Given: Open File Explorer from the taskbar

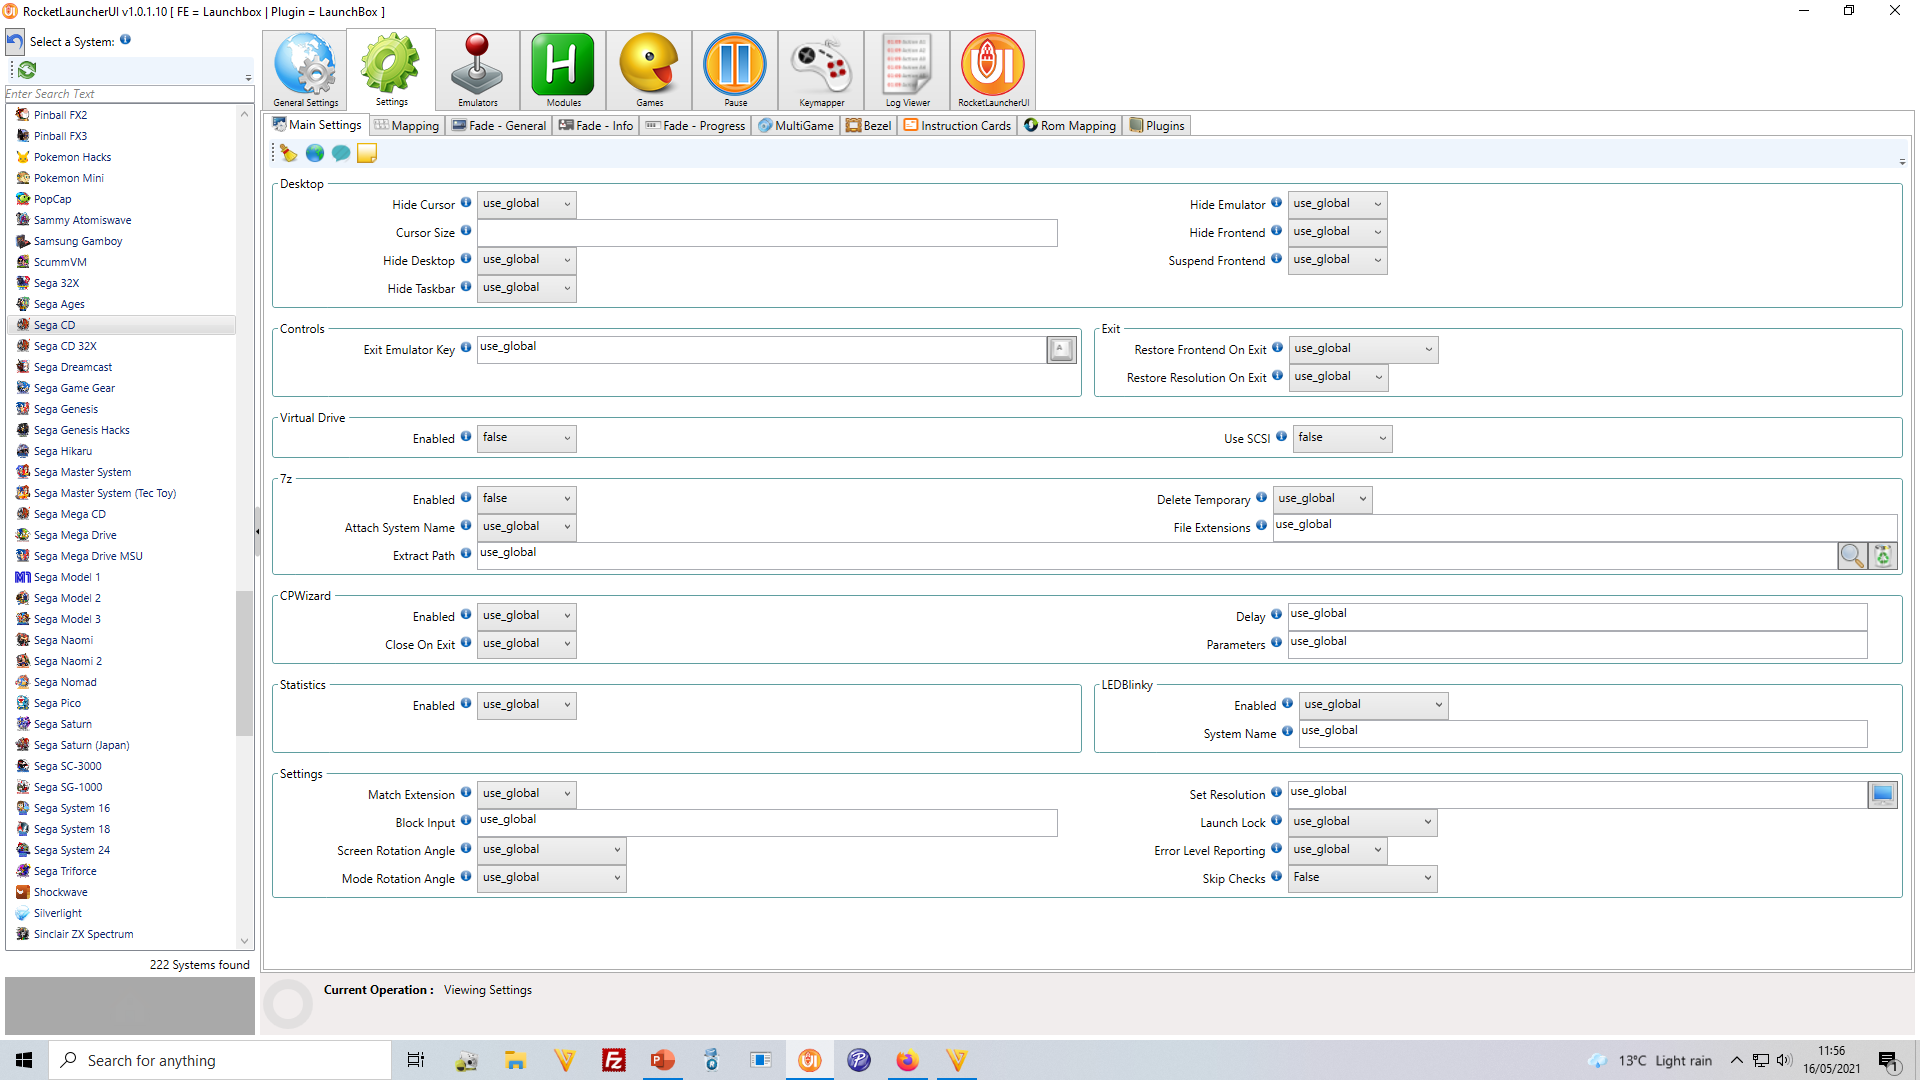Looking at the screenshot, I should click(515, 1060).
